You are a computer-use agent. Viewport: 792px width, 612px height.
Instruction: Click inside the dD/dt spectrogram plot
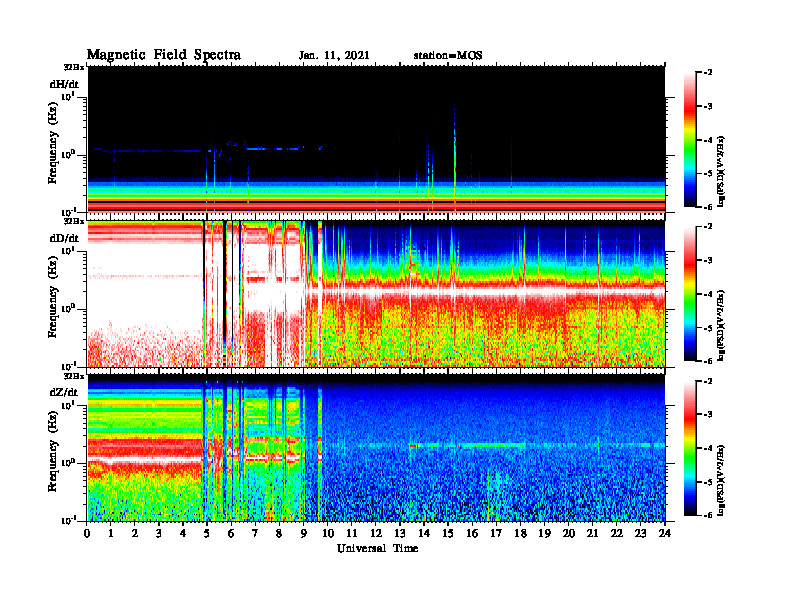click(376, 293)
